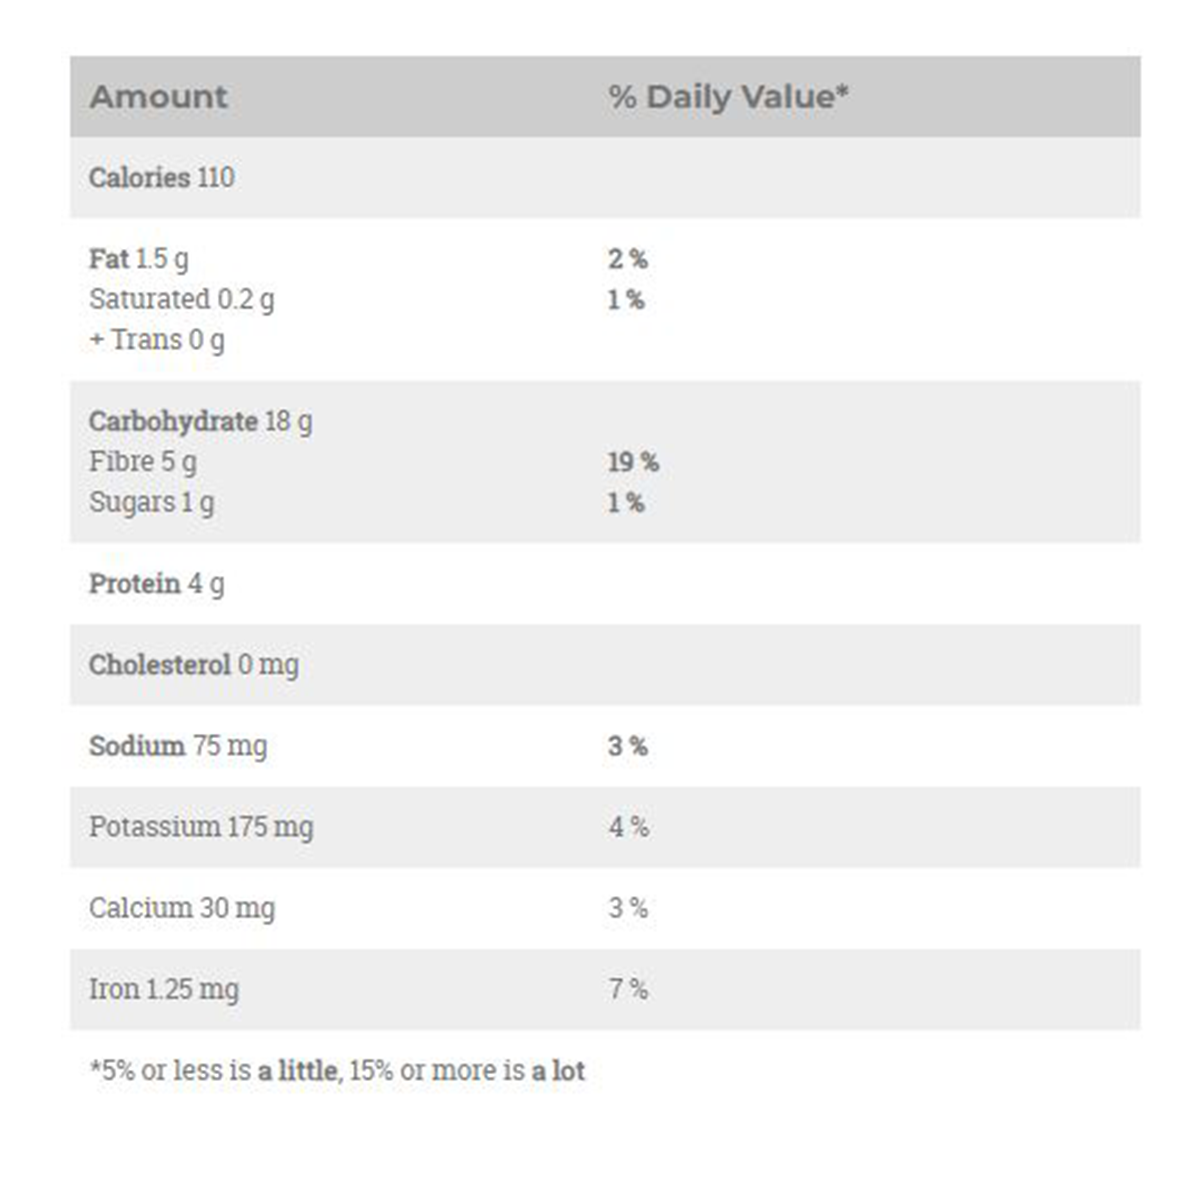Screen dimensions: 1200x1200
Task: Click the Sugars 1 g line
Action: pos(151,502)
